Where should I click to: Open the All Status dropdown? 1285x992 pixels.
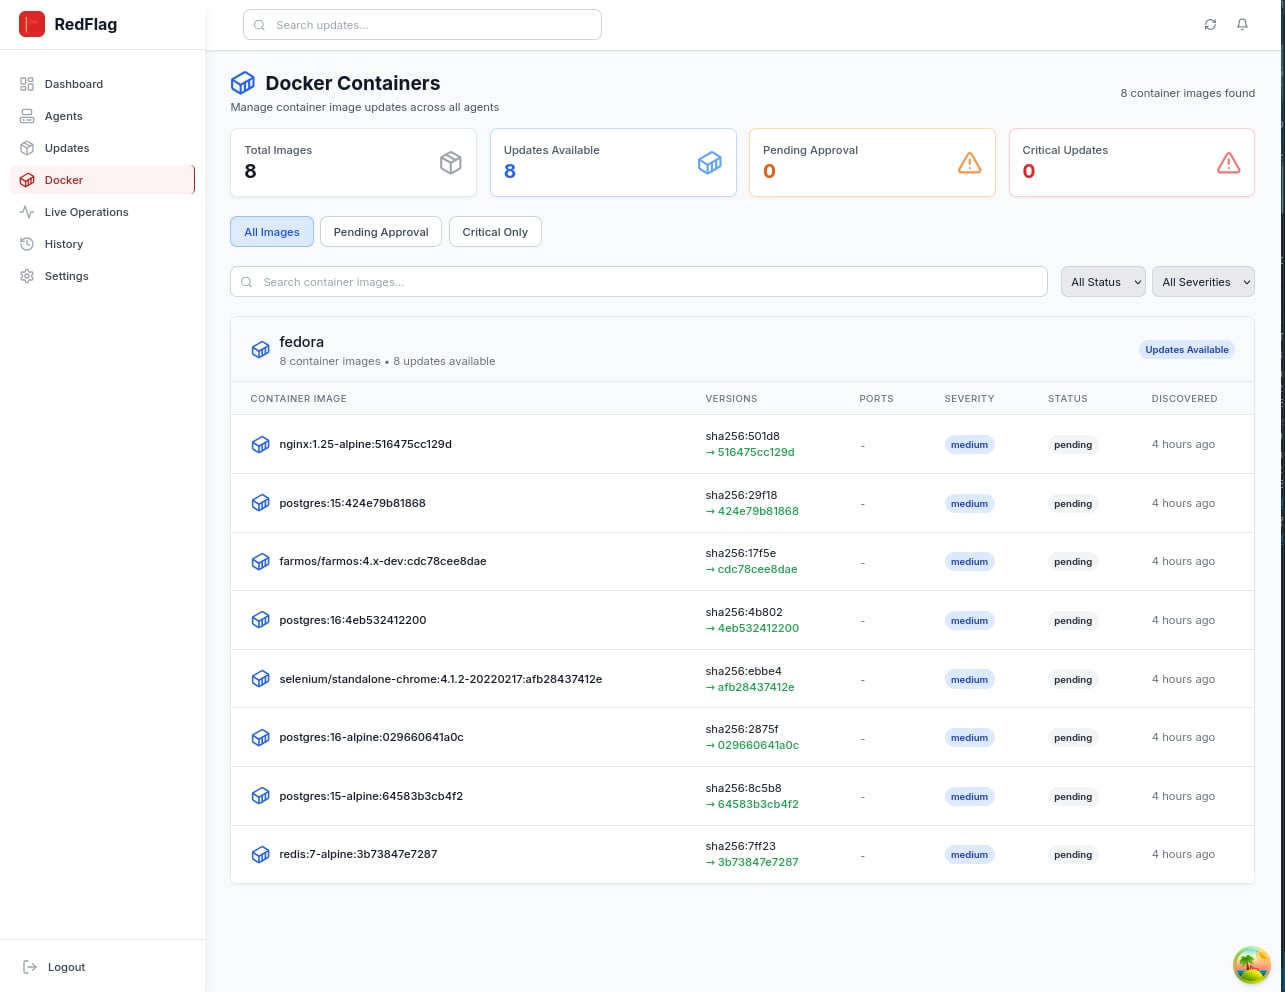1103,282
